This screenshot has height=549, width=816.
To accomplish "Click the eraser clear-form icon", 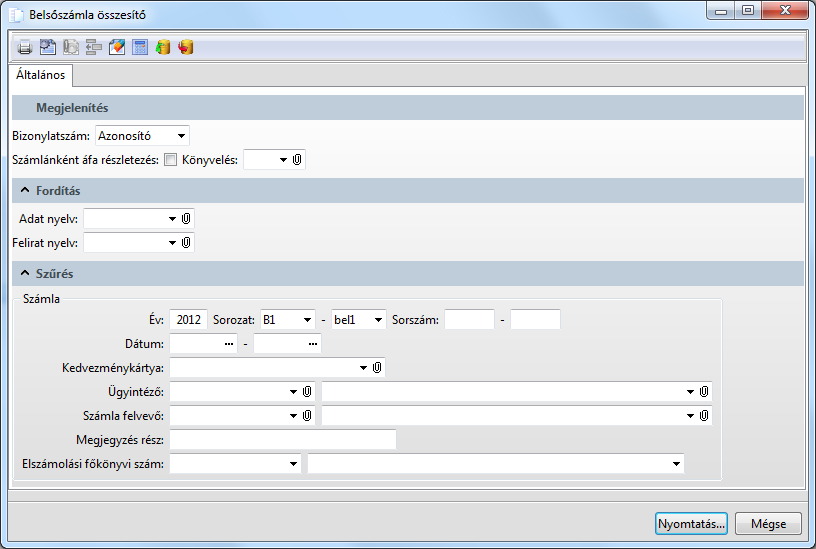I will pyautogui.click(x=117, y=47).
